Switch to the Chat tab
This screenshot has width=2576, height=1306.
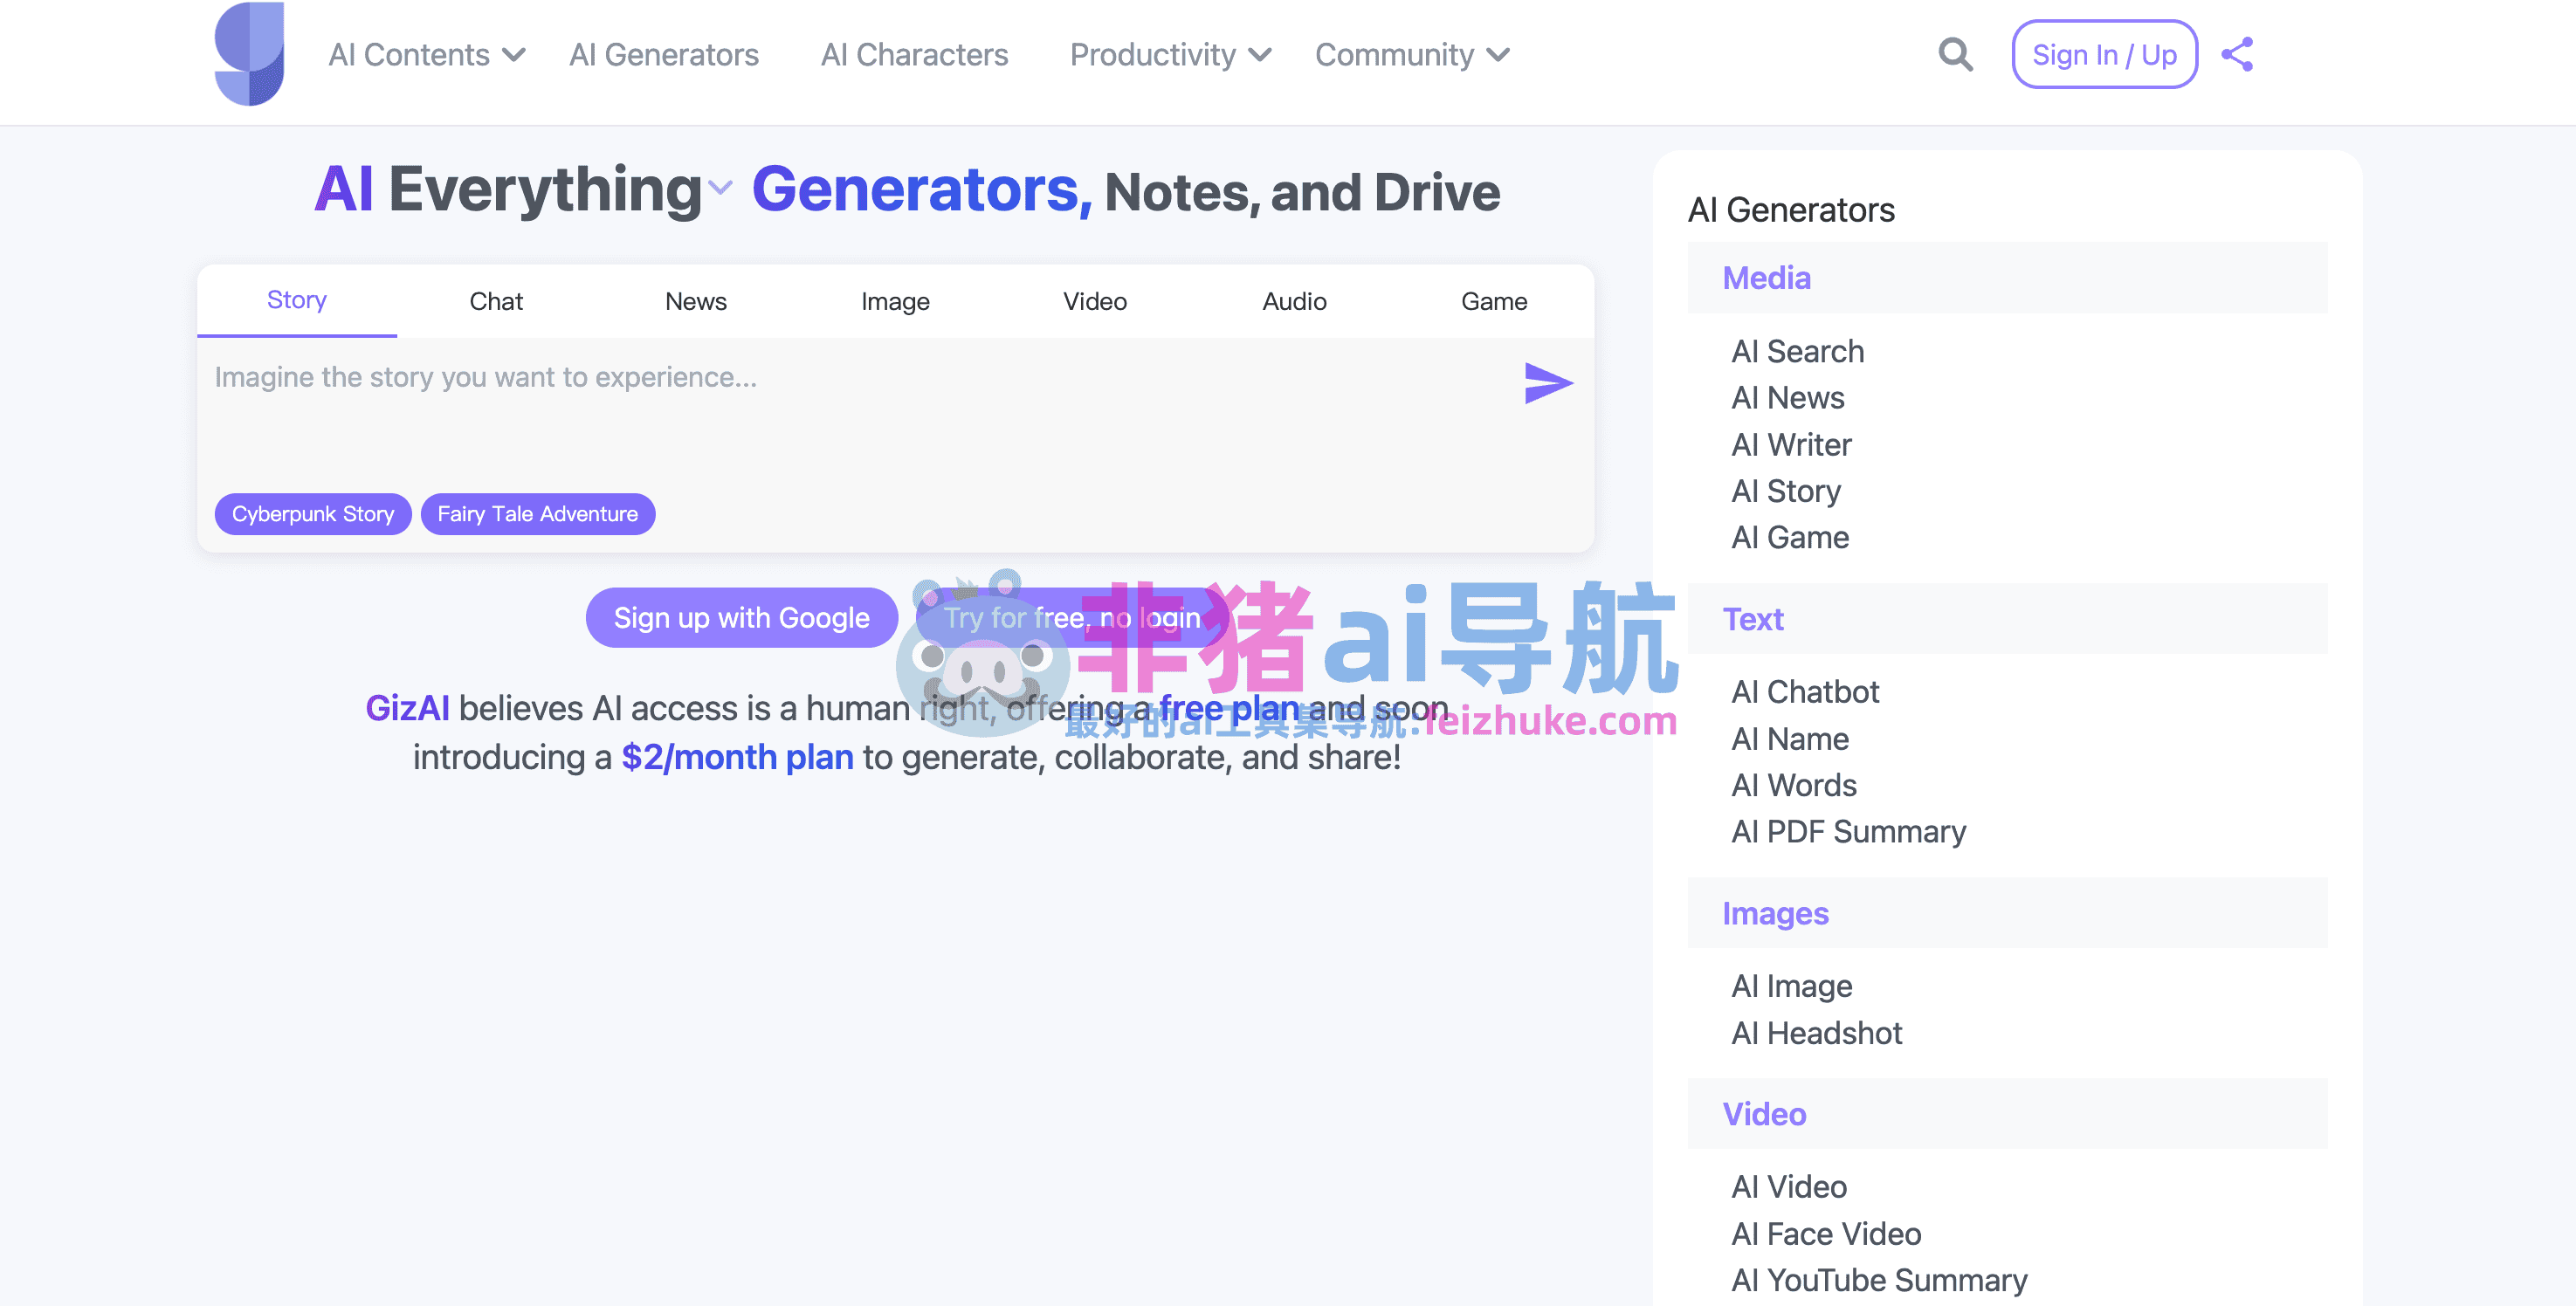tap(496, 301)
